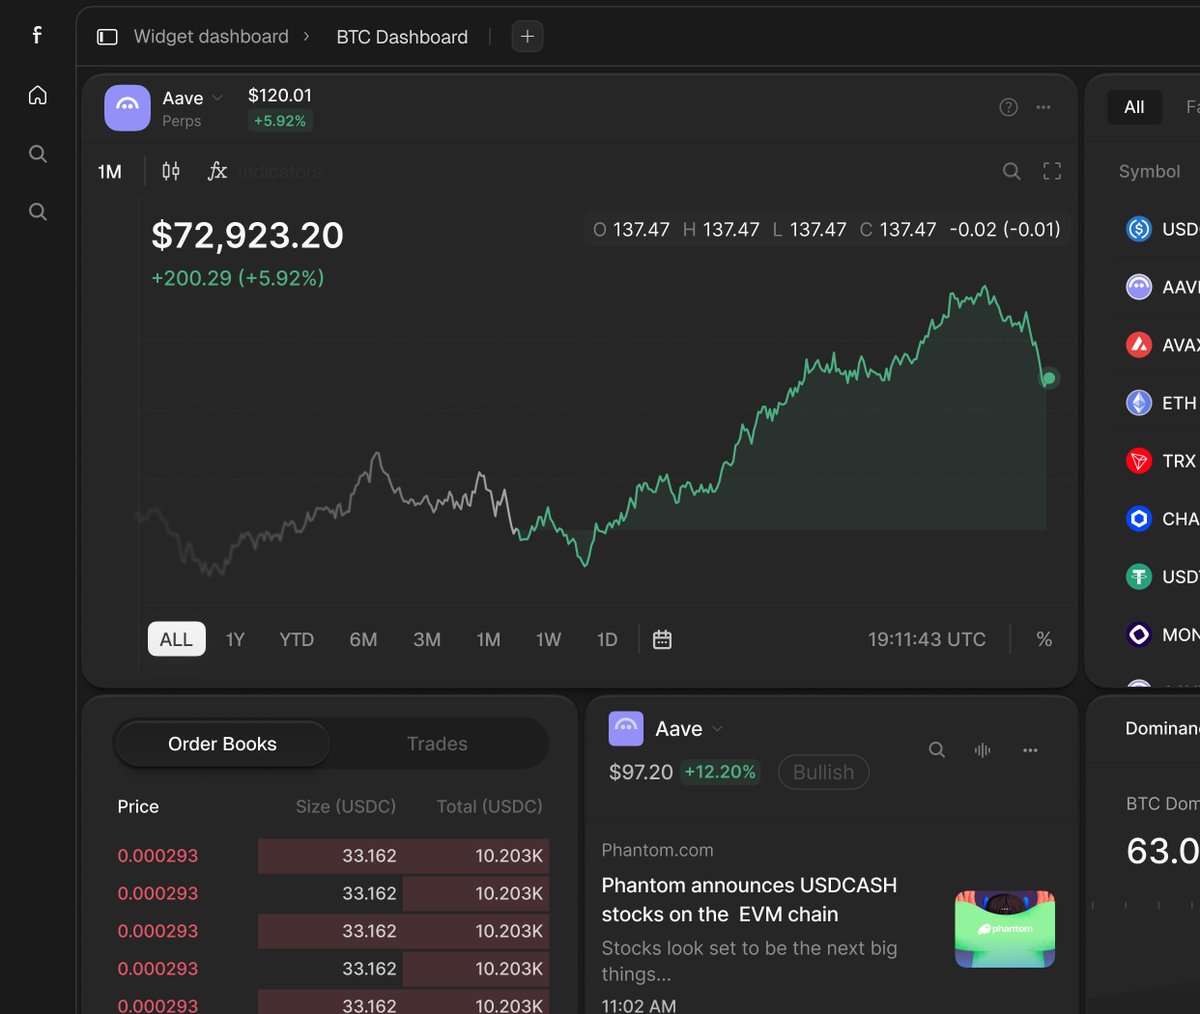Go to Widget dashboard breadcrumb
The width and height of the screenshot is (1200, 1014).
pos(211,37)
